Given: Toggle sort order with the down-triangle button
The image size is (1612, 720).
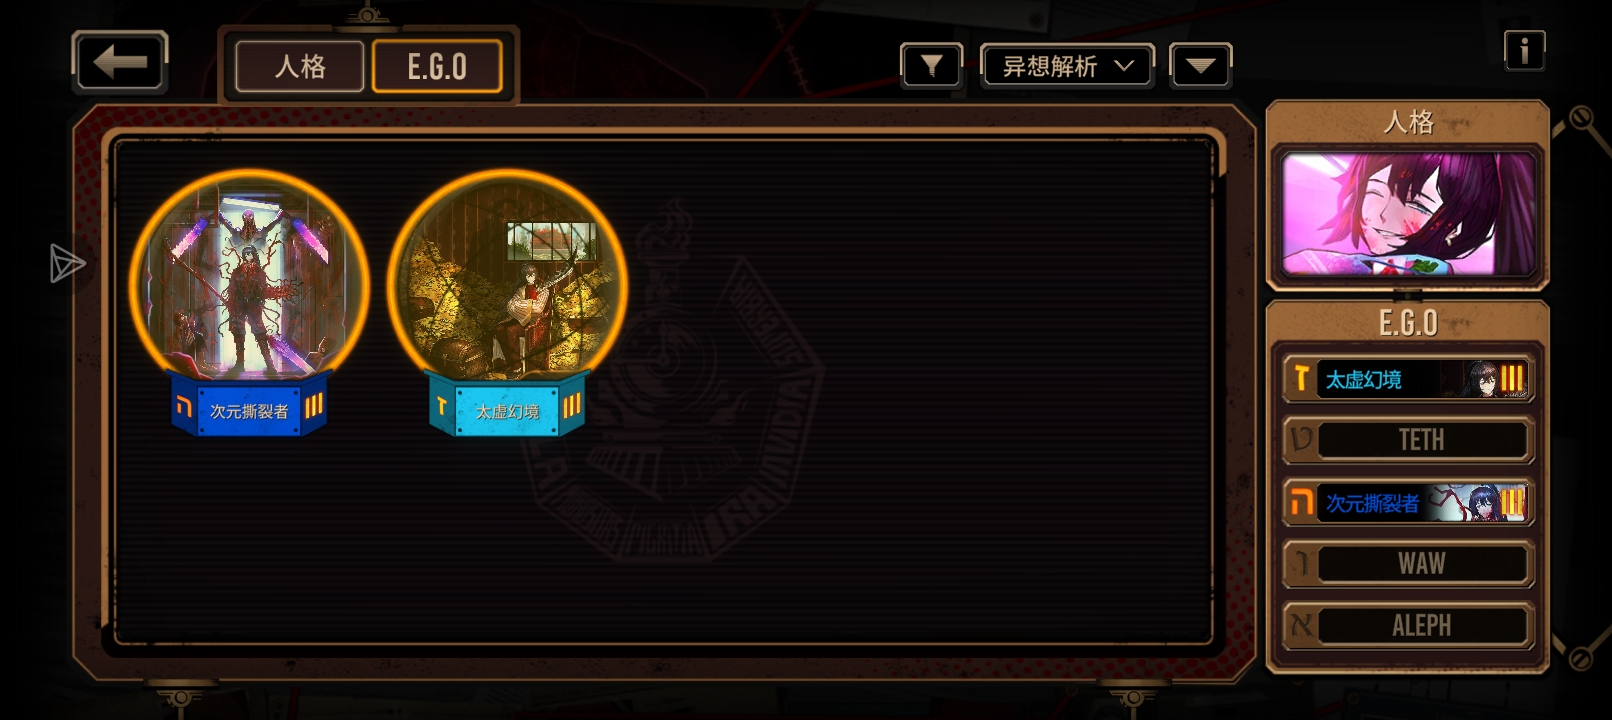Looking at the screenshot, I should pos(1200,66).
